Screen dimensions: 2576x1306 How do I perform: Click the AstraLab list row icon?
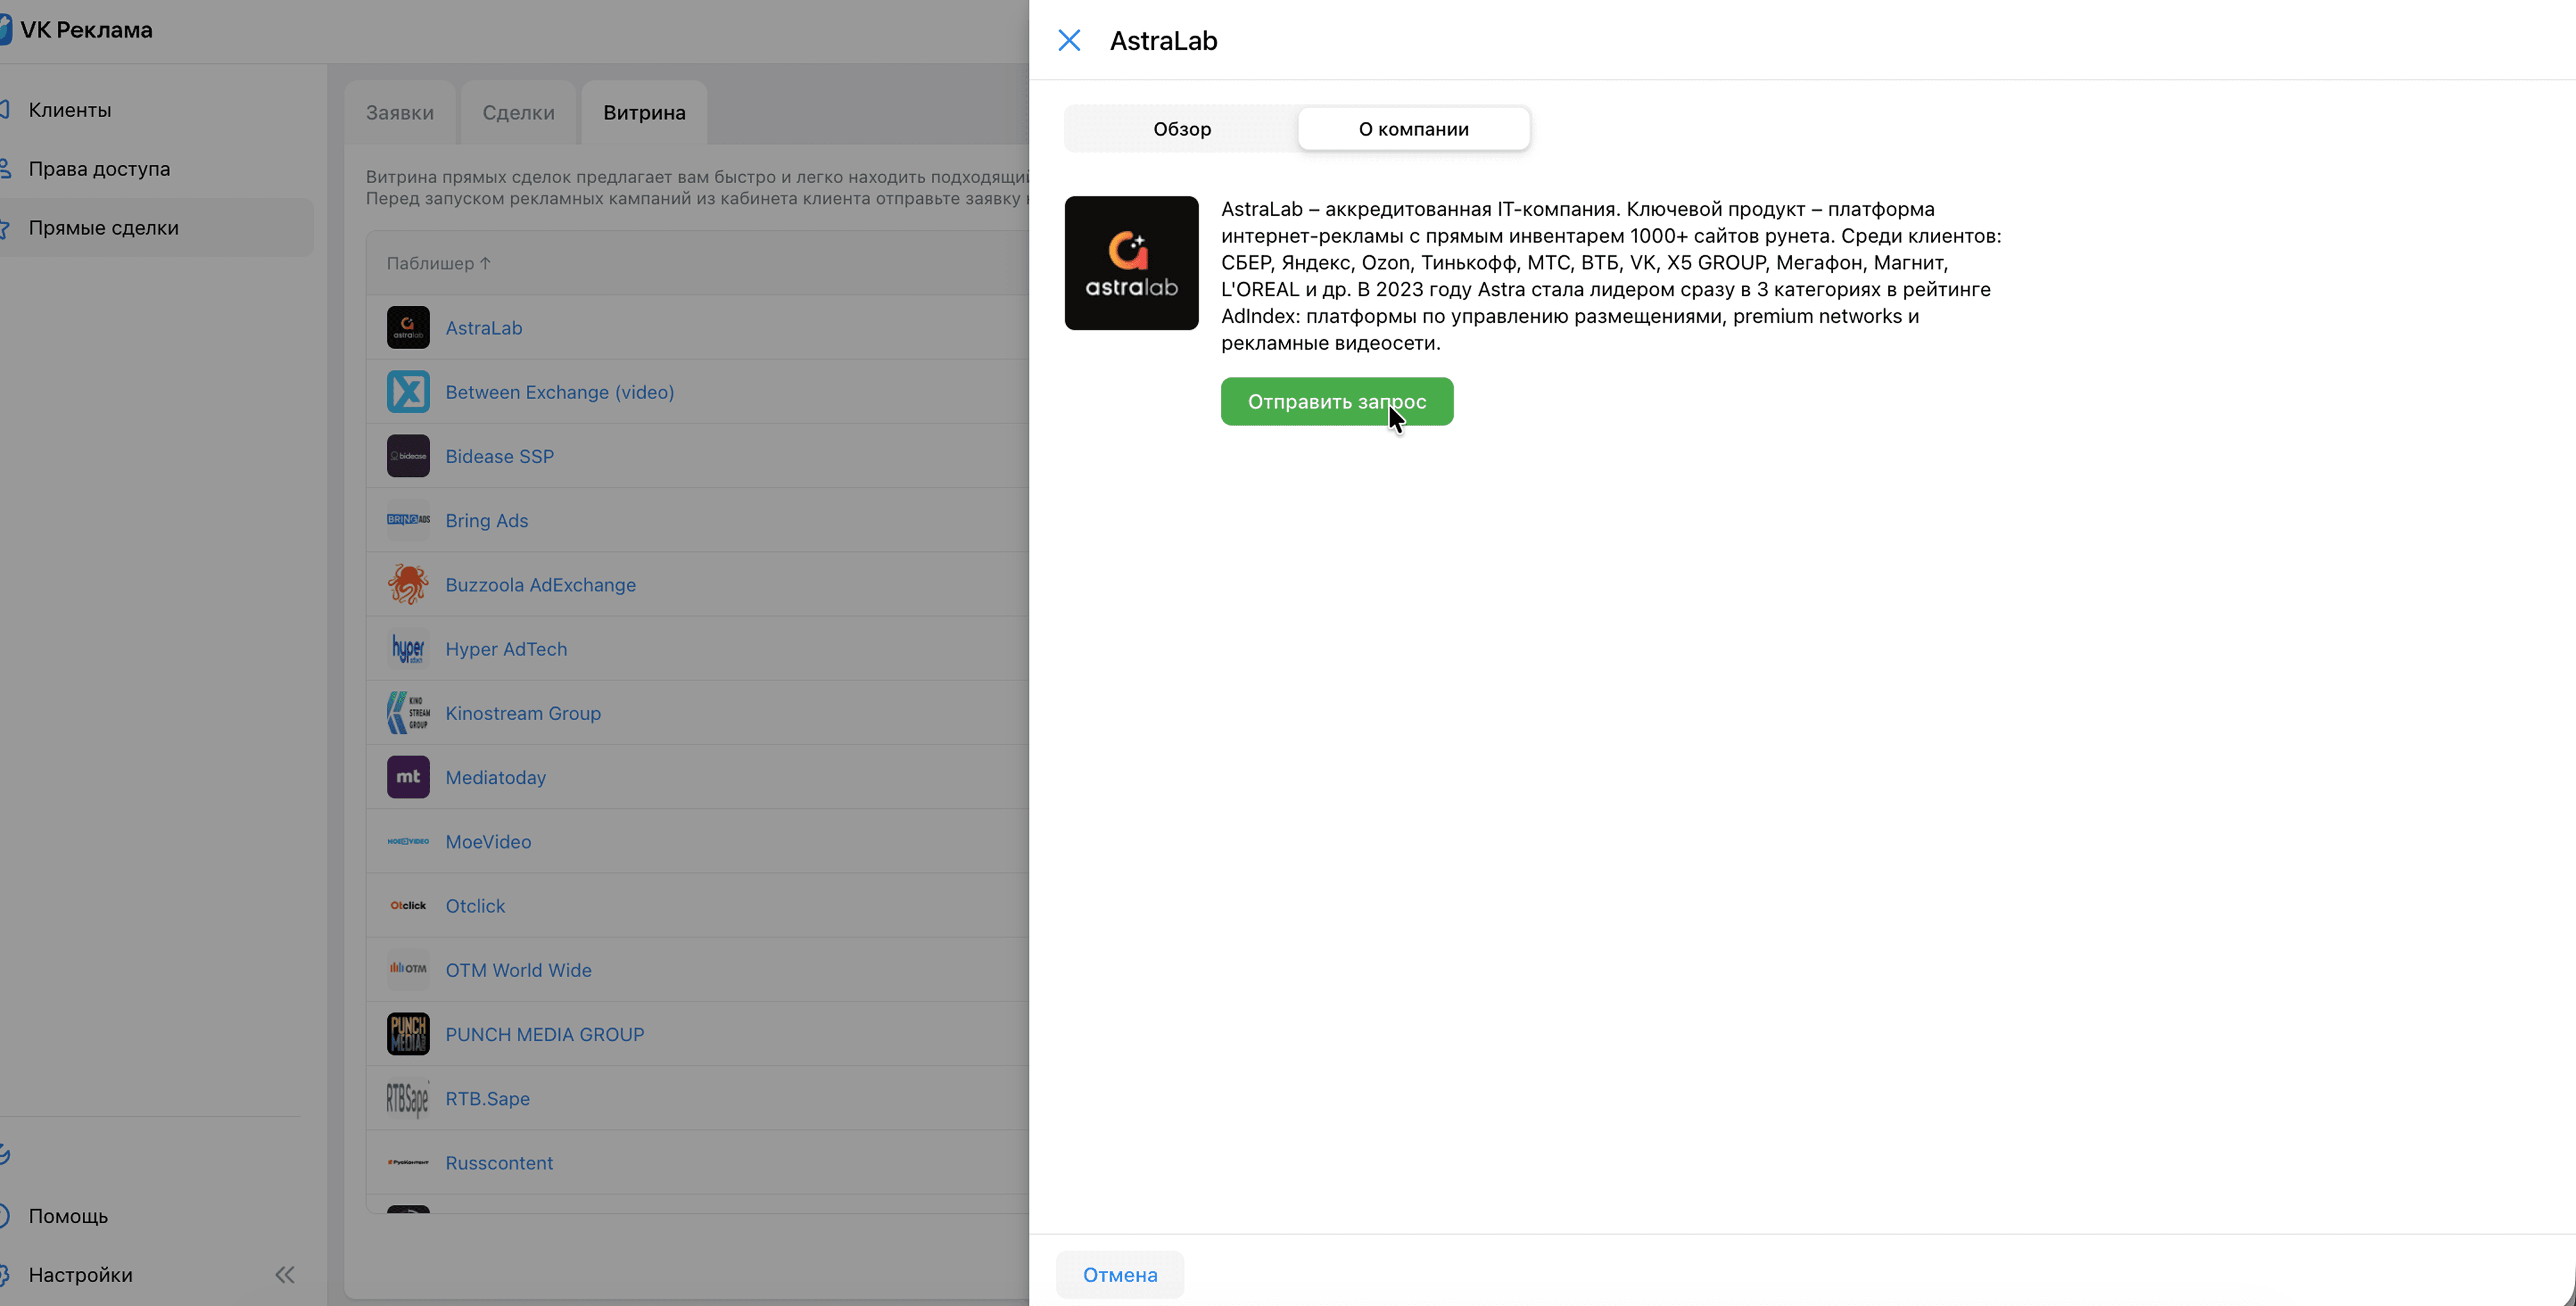(x=408, y=328)
